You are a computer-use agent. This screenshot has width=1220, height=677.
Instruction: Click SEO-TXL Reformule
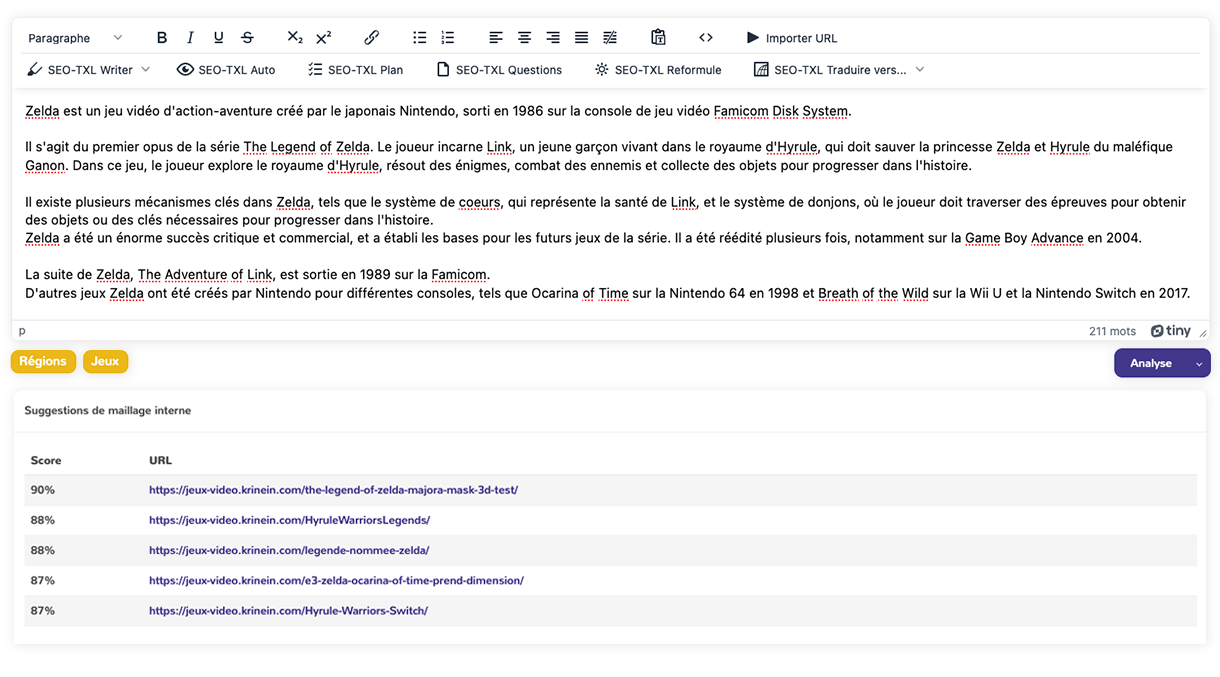pyautogui.click(x=657, y=70)
